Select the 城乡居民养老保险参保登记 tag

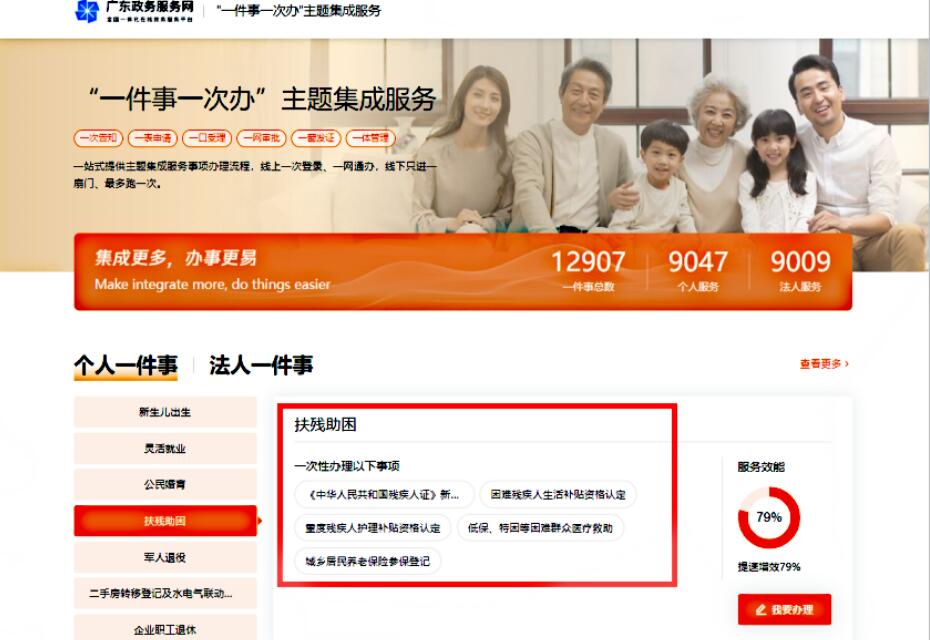click(x=366, y=559)
